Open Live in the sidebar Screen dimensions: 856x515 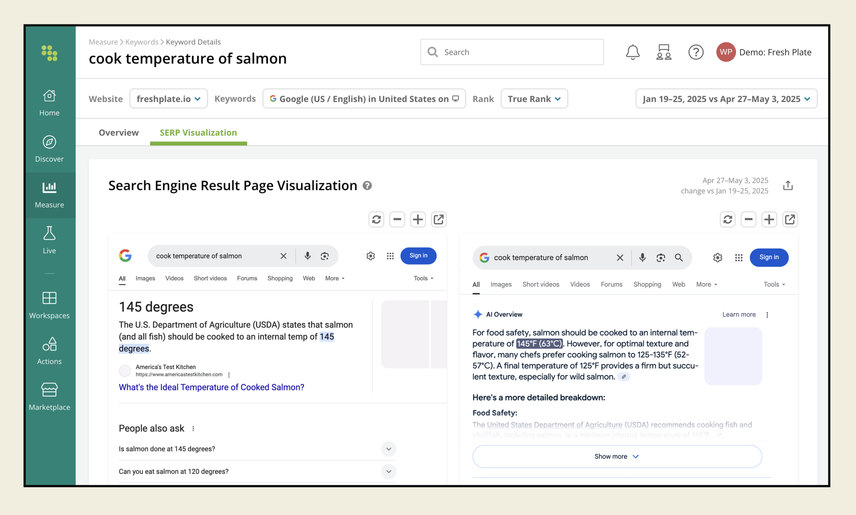[49, 240]
